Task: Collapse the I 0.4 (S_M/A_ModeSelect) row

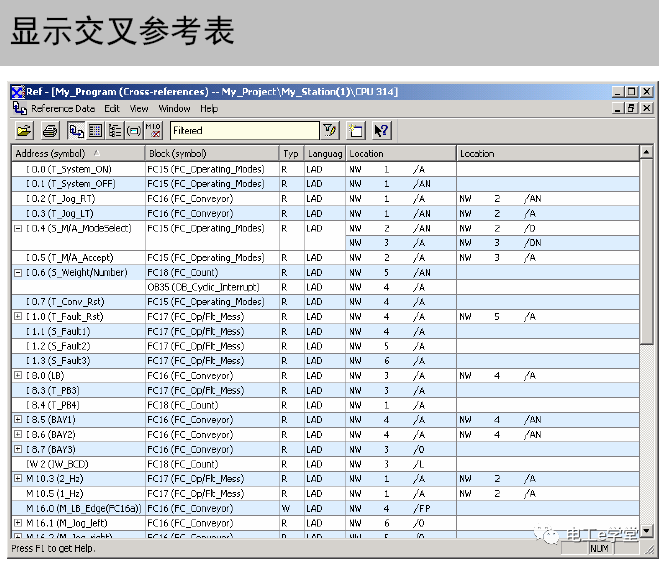Action: click(18, 229)
